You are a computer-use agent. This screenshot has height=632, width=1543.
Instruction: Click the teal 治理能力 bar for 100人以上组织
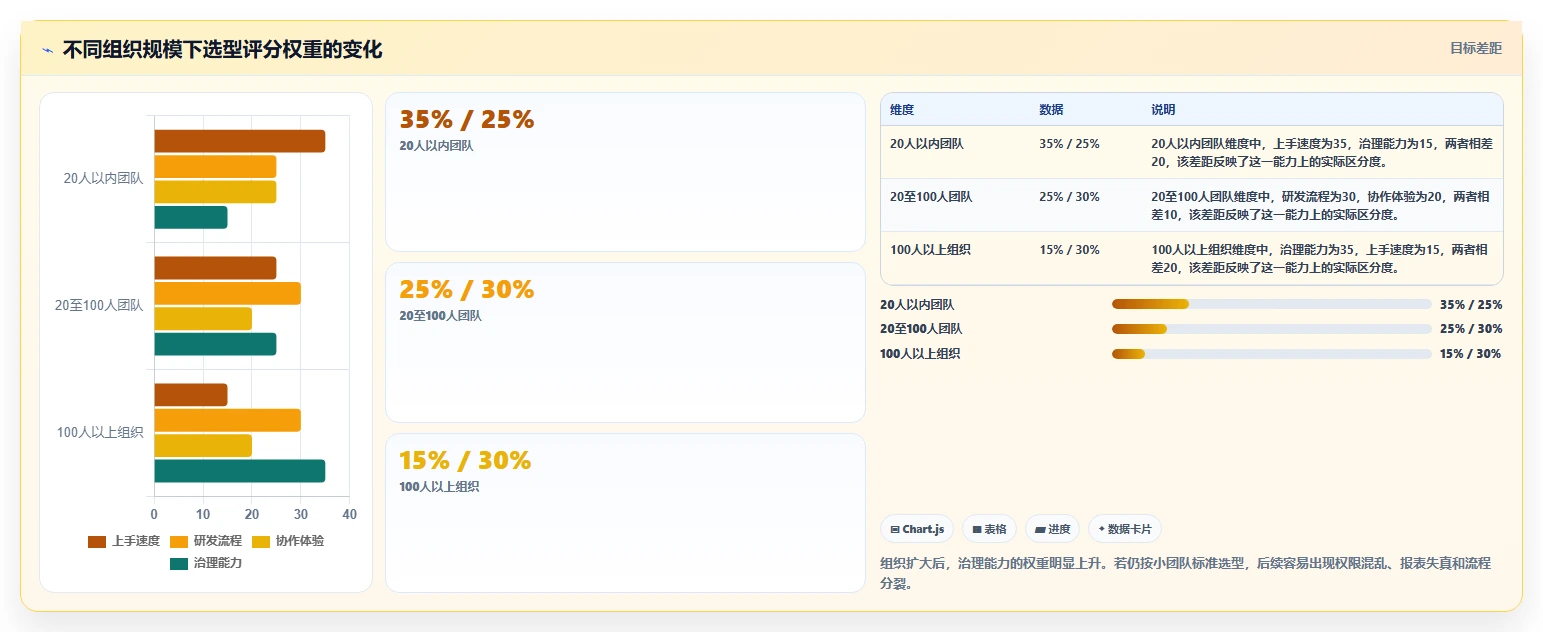tap(240, 471)
